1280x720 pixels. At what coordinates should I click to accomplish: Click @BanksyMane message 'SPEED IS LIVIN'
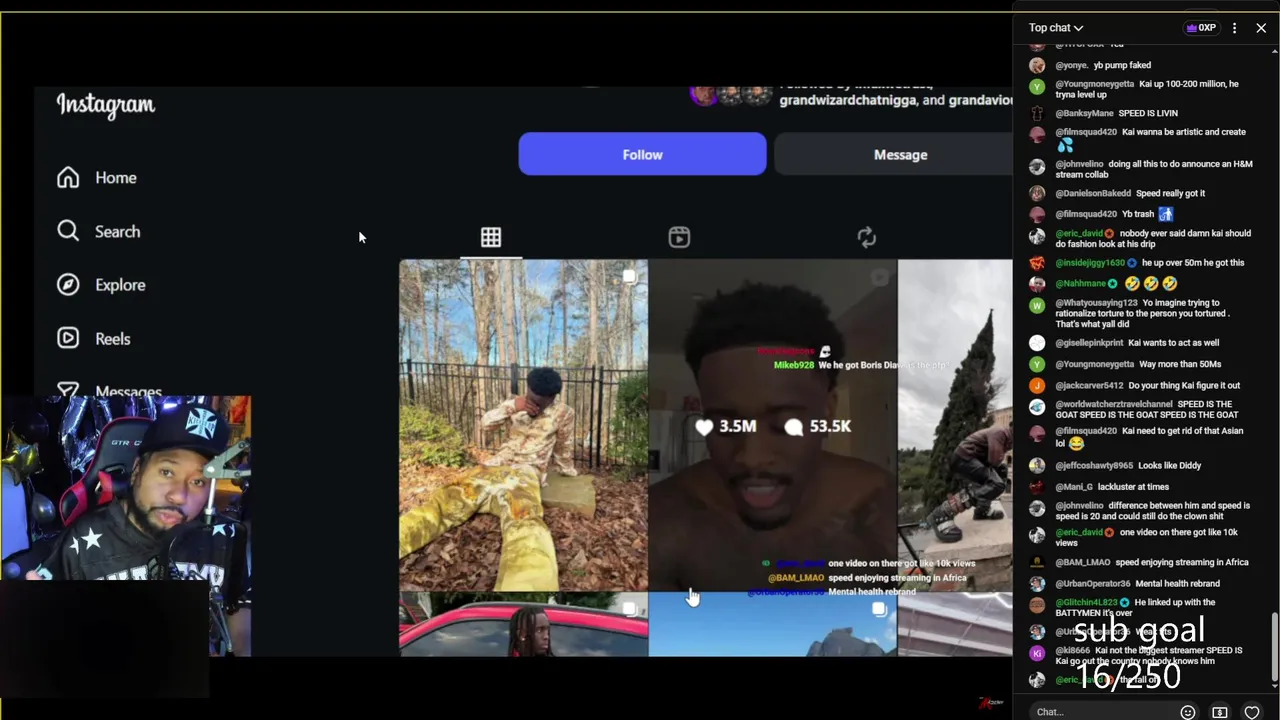1116,113
